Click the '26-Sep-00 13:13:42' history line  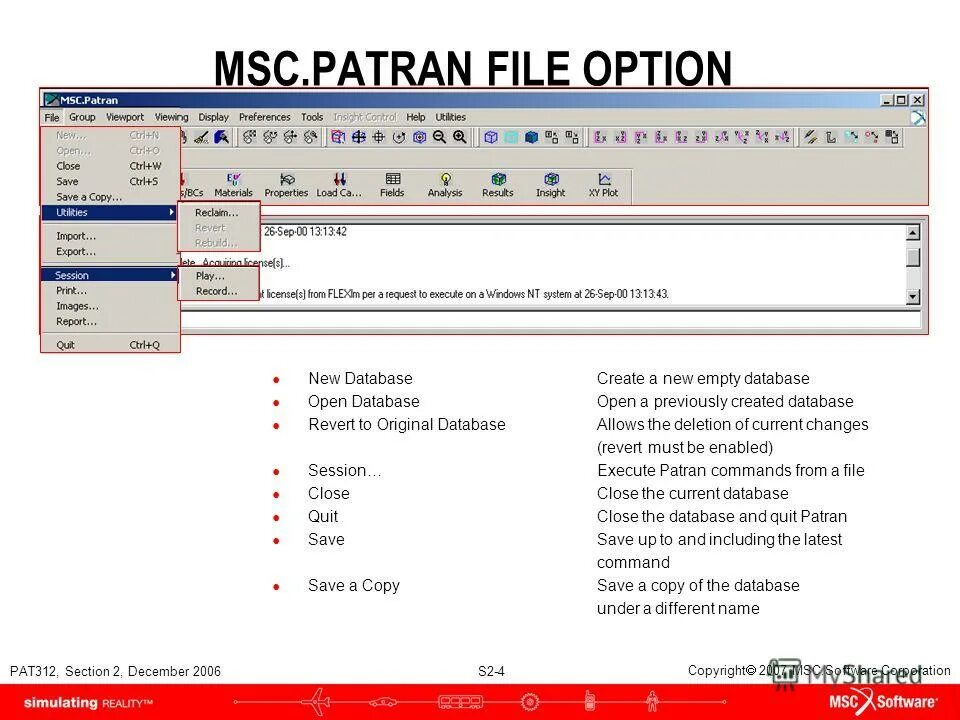click(305, 231)
